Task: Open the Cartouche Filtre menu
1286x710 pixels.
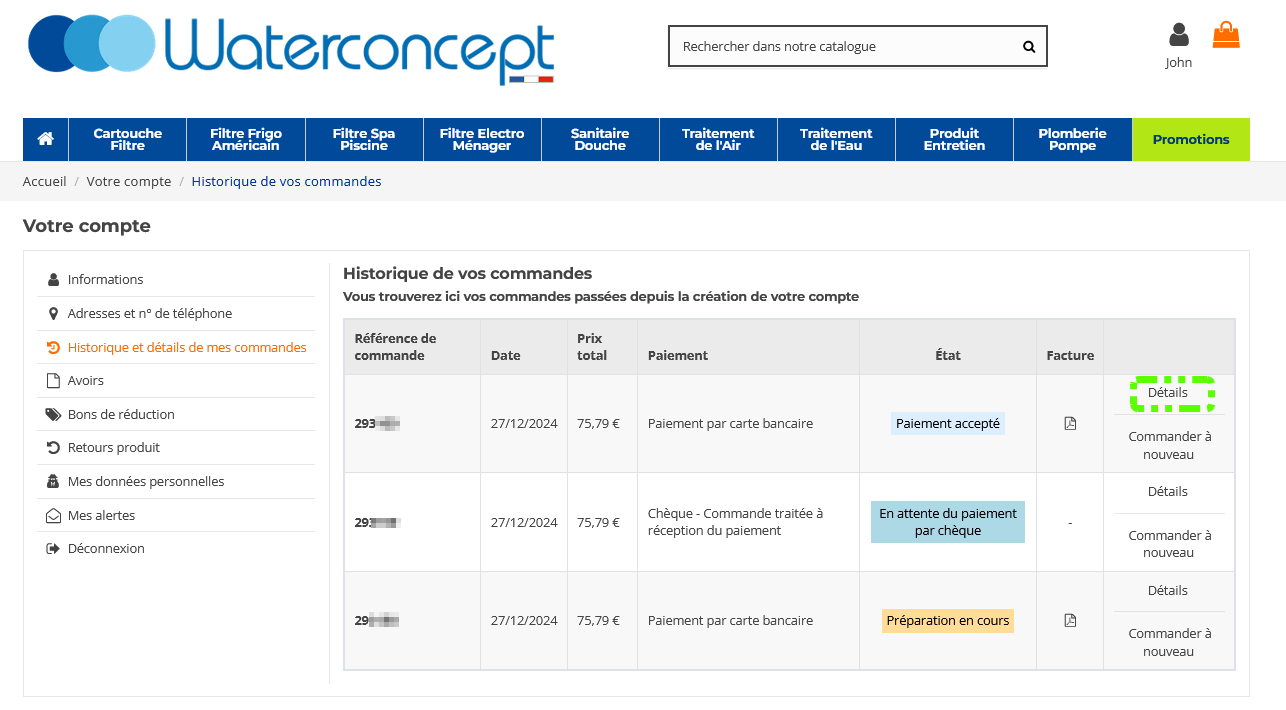Action: [x=128, y=139]
